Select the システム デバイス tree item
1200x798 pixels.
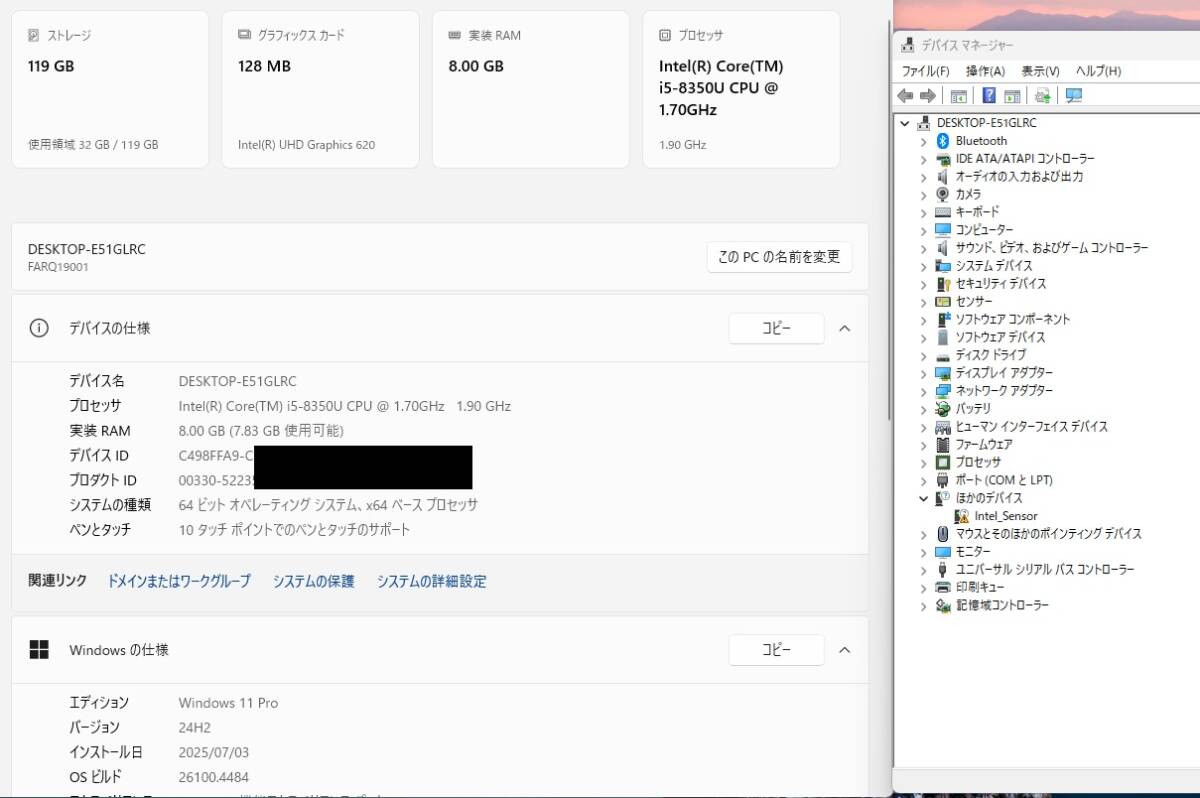tap(993, 266)
